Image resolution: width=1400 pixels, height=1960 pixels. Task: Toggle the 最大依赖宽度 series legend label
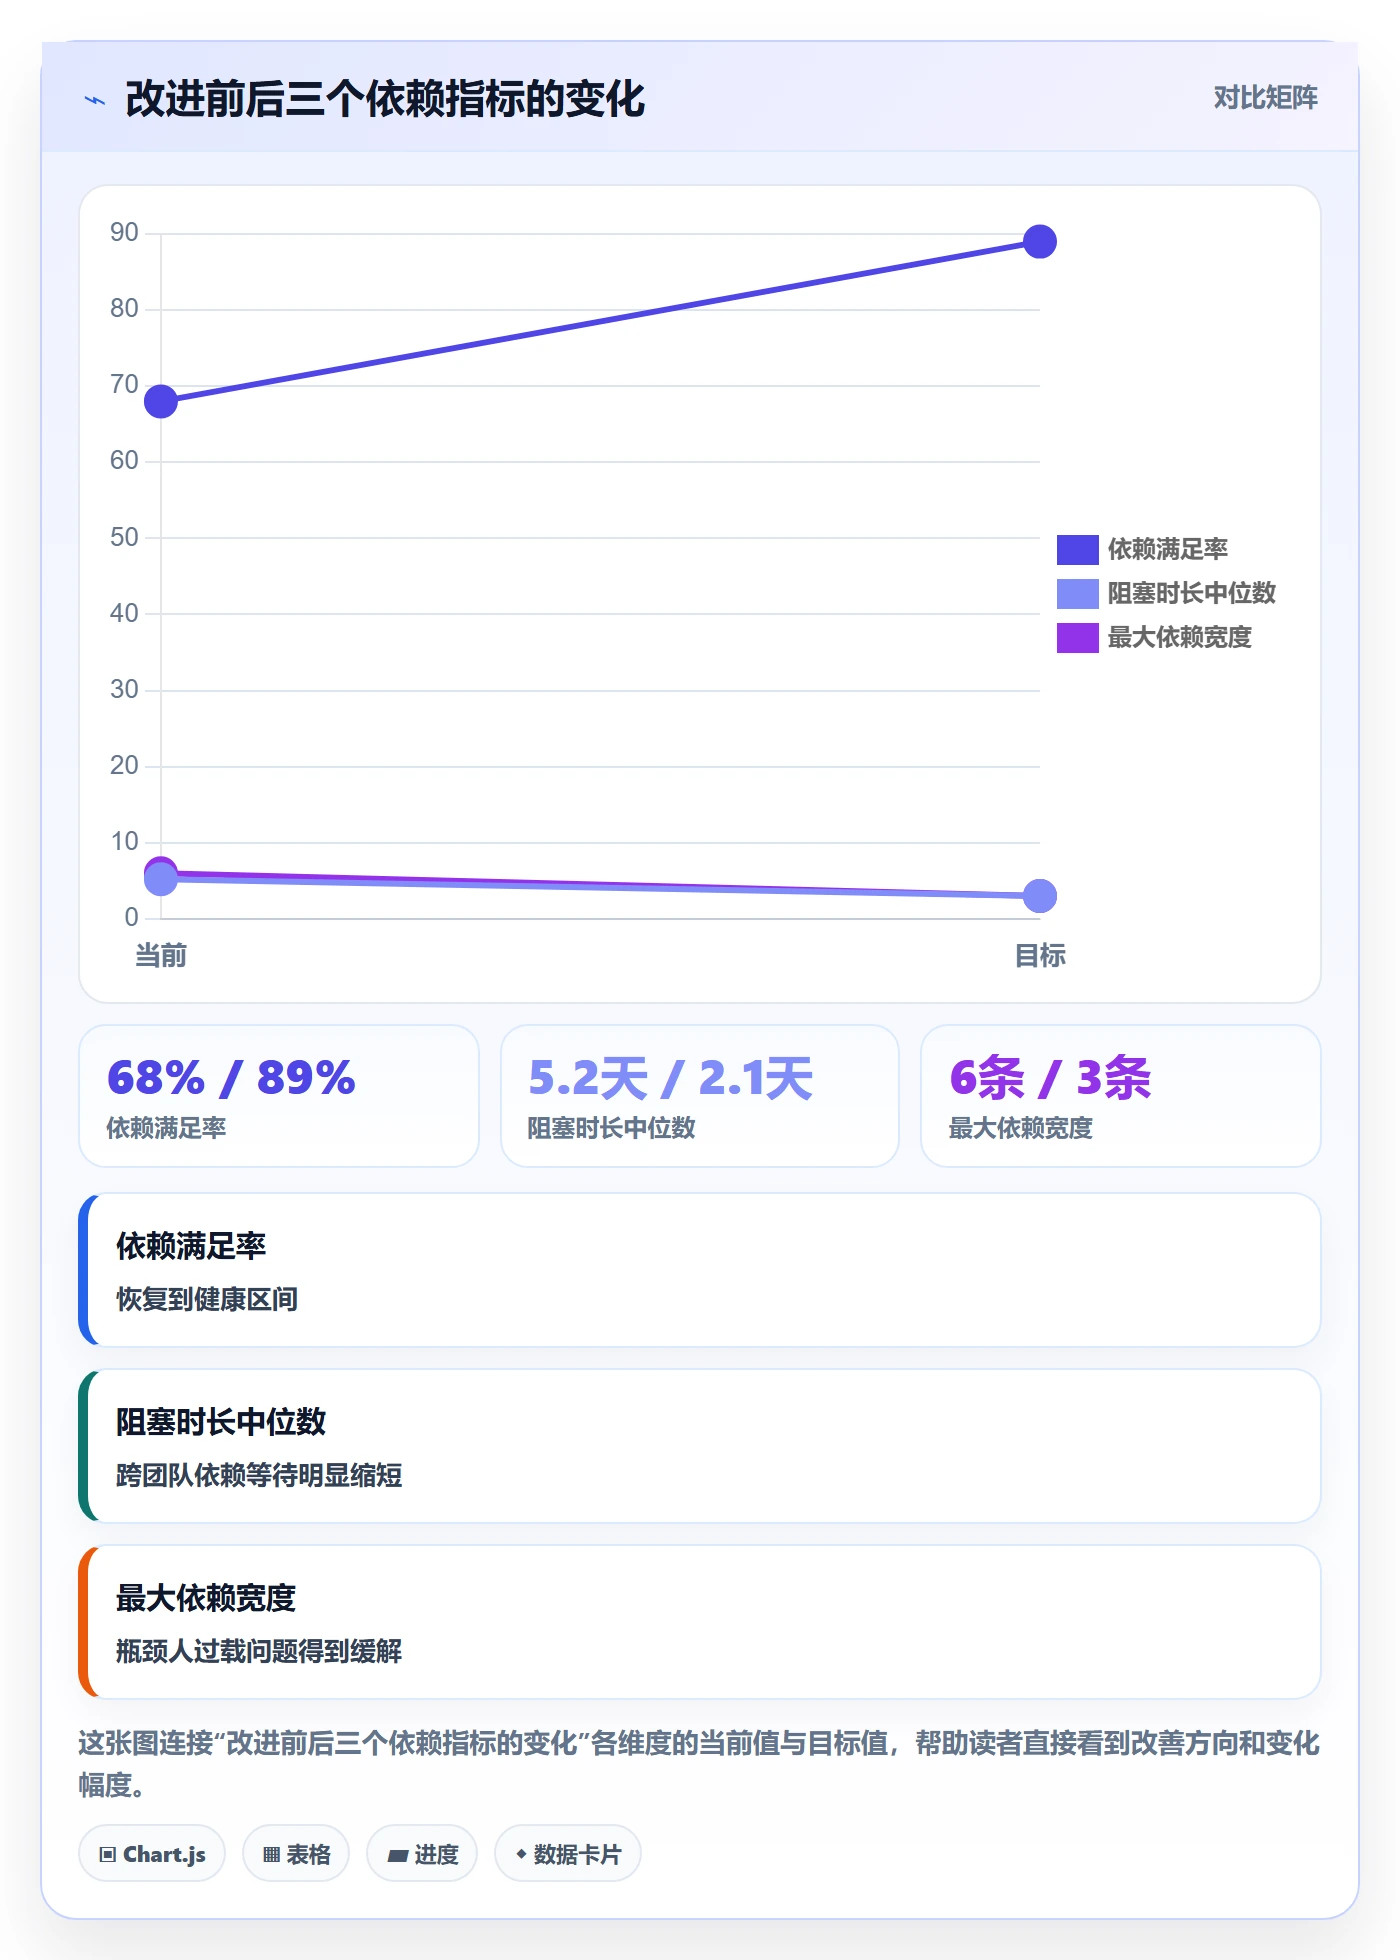tap(1179, 637)
